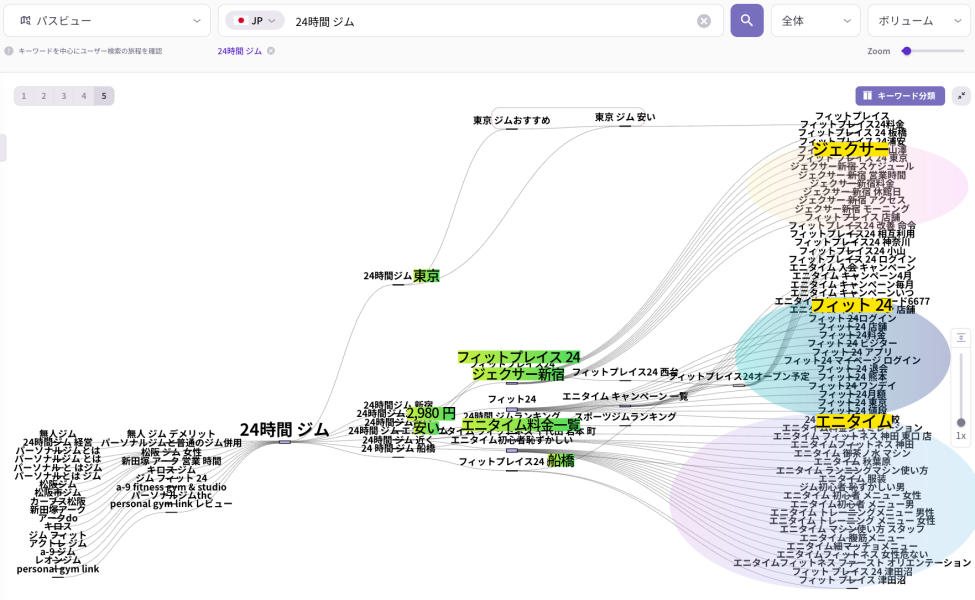Open the 全体 filter dropdown
The image size is (975, 600).
click(x=815, y=21)
